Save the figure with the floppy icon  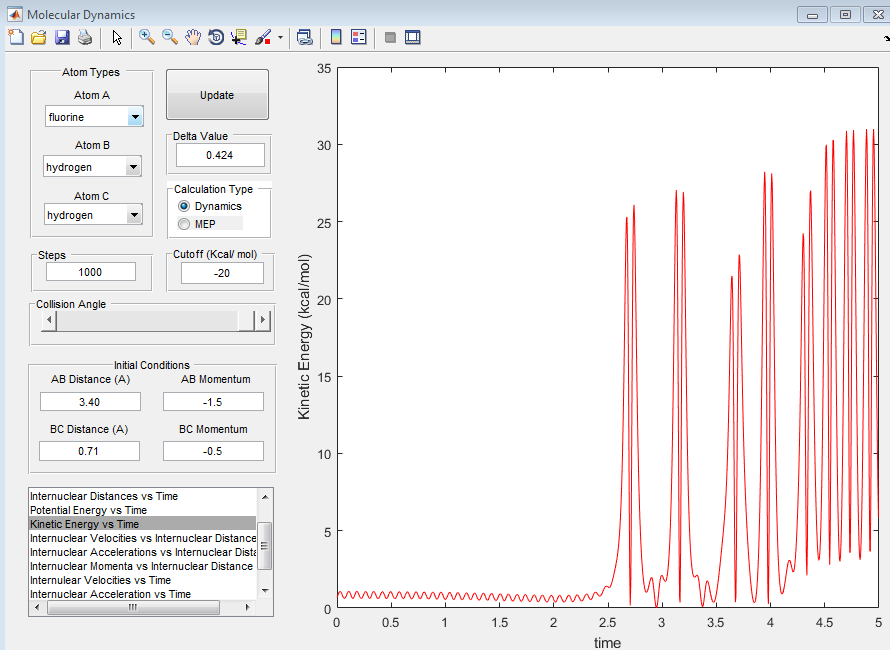pyautogui.click(x=62, y=37)
